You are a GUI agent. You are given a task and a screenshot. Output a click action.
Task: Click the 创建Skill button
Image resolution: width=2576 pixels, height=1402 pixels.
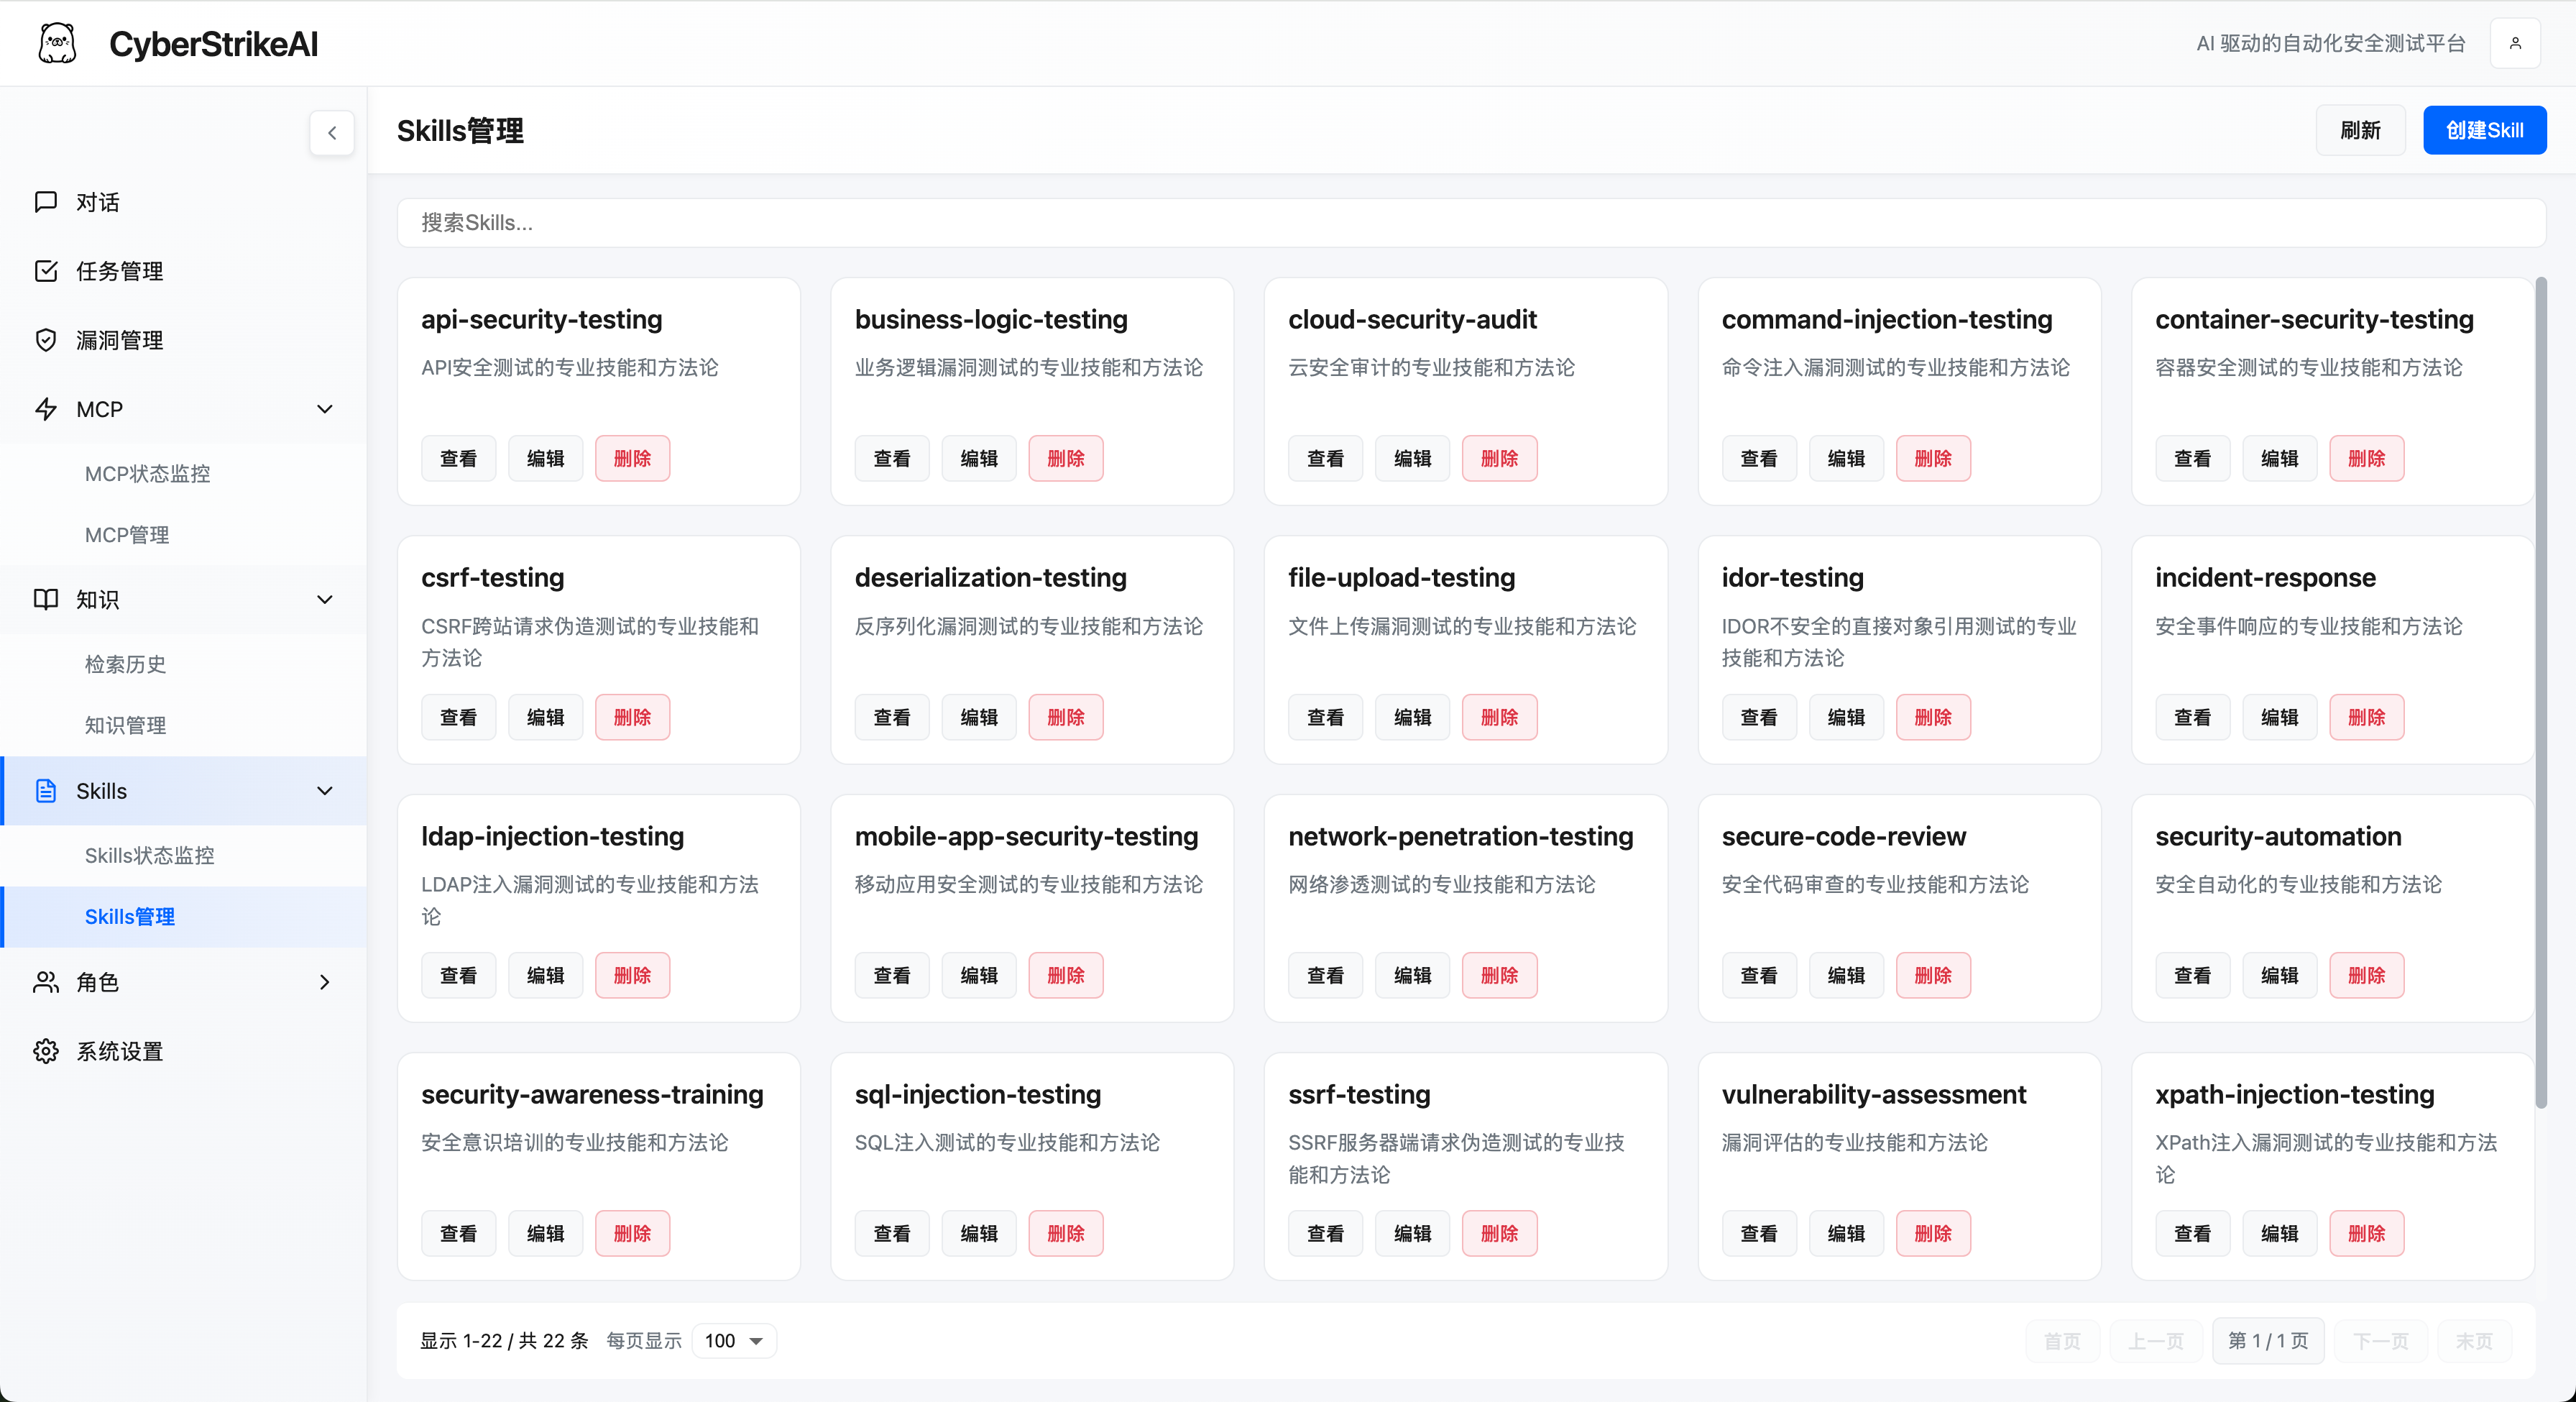(2484, 130)
